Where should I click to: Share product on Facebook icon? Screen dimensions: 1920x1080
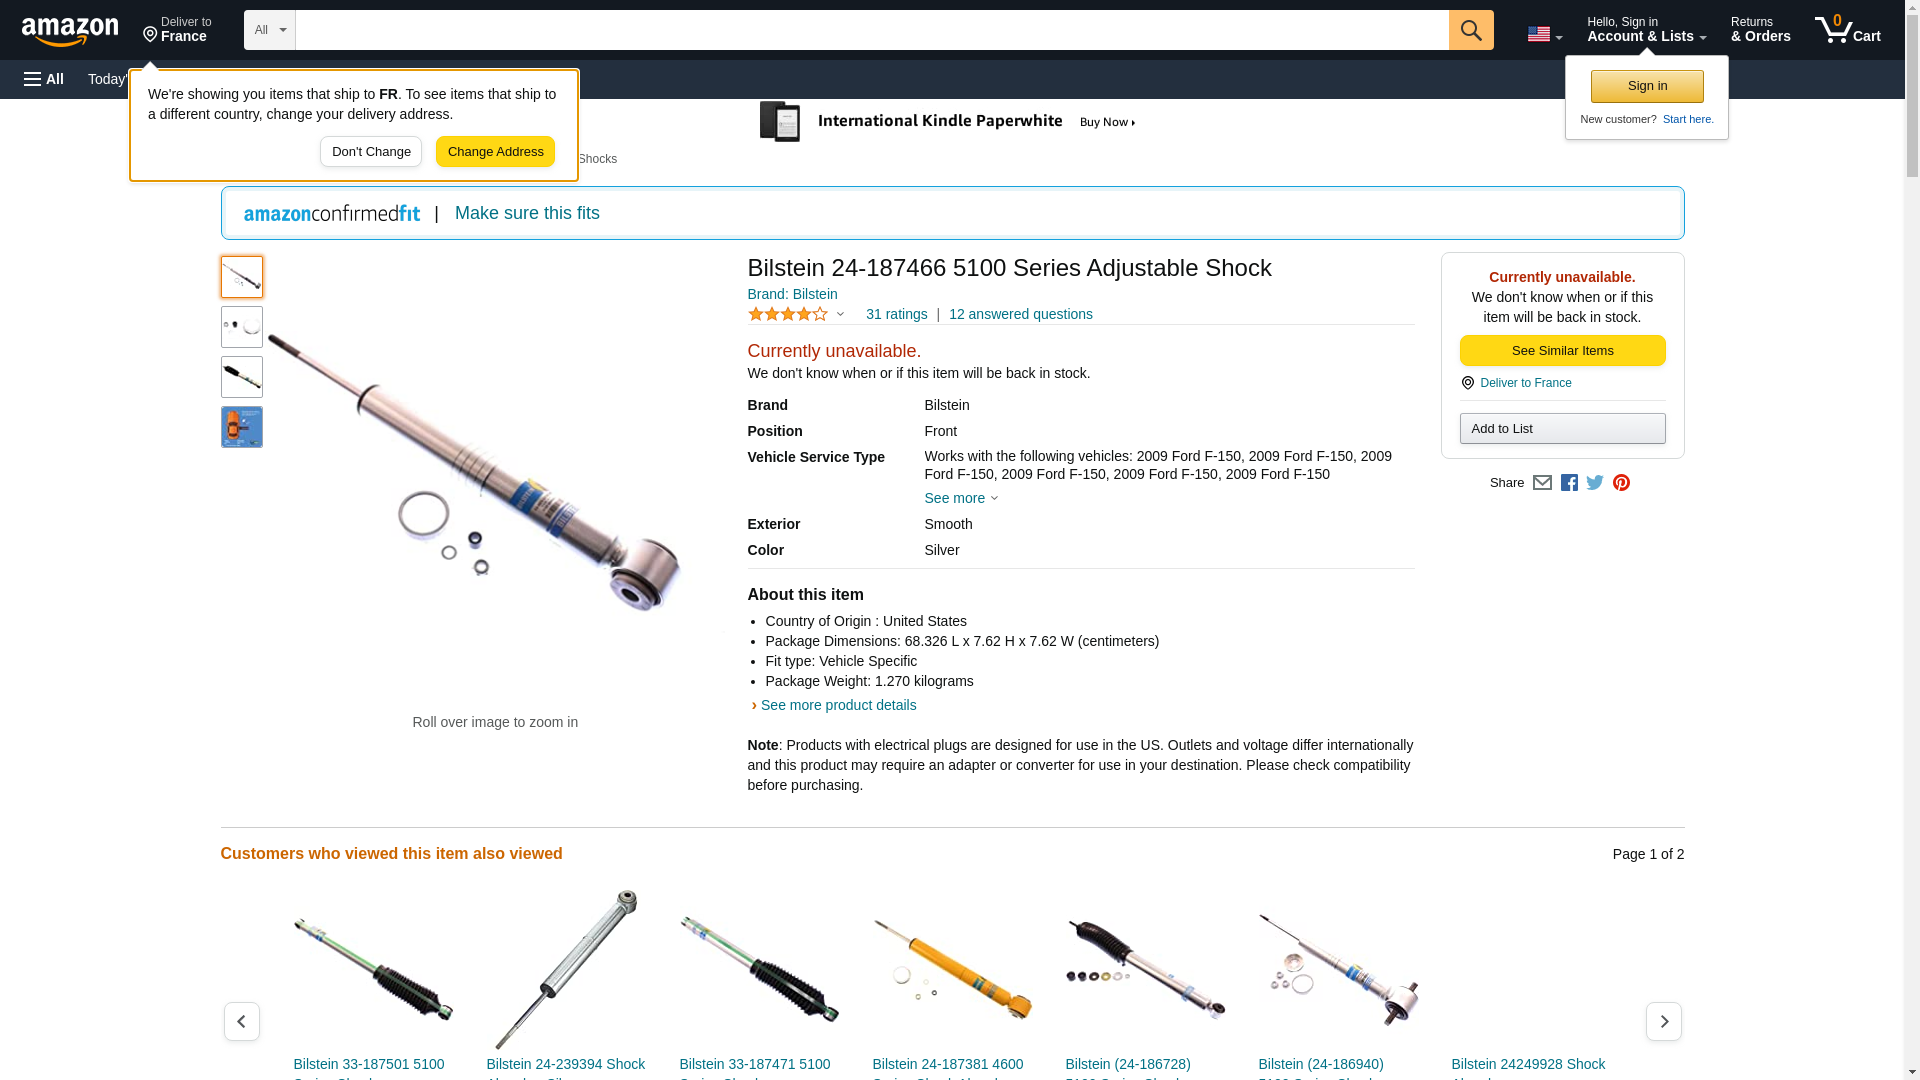tap(1569, 483)
